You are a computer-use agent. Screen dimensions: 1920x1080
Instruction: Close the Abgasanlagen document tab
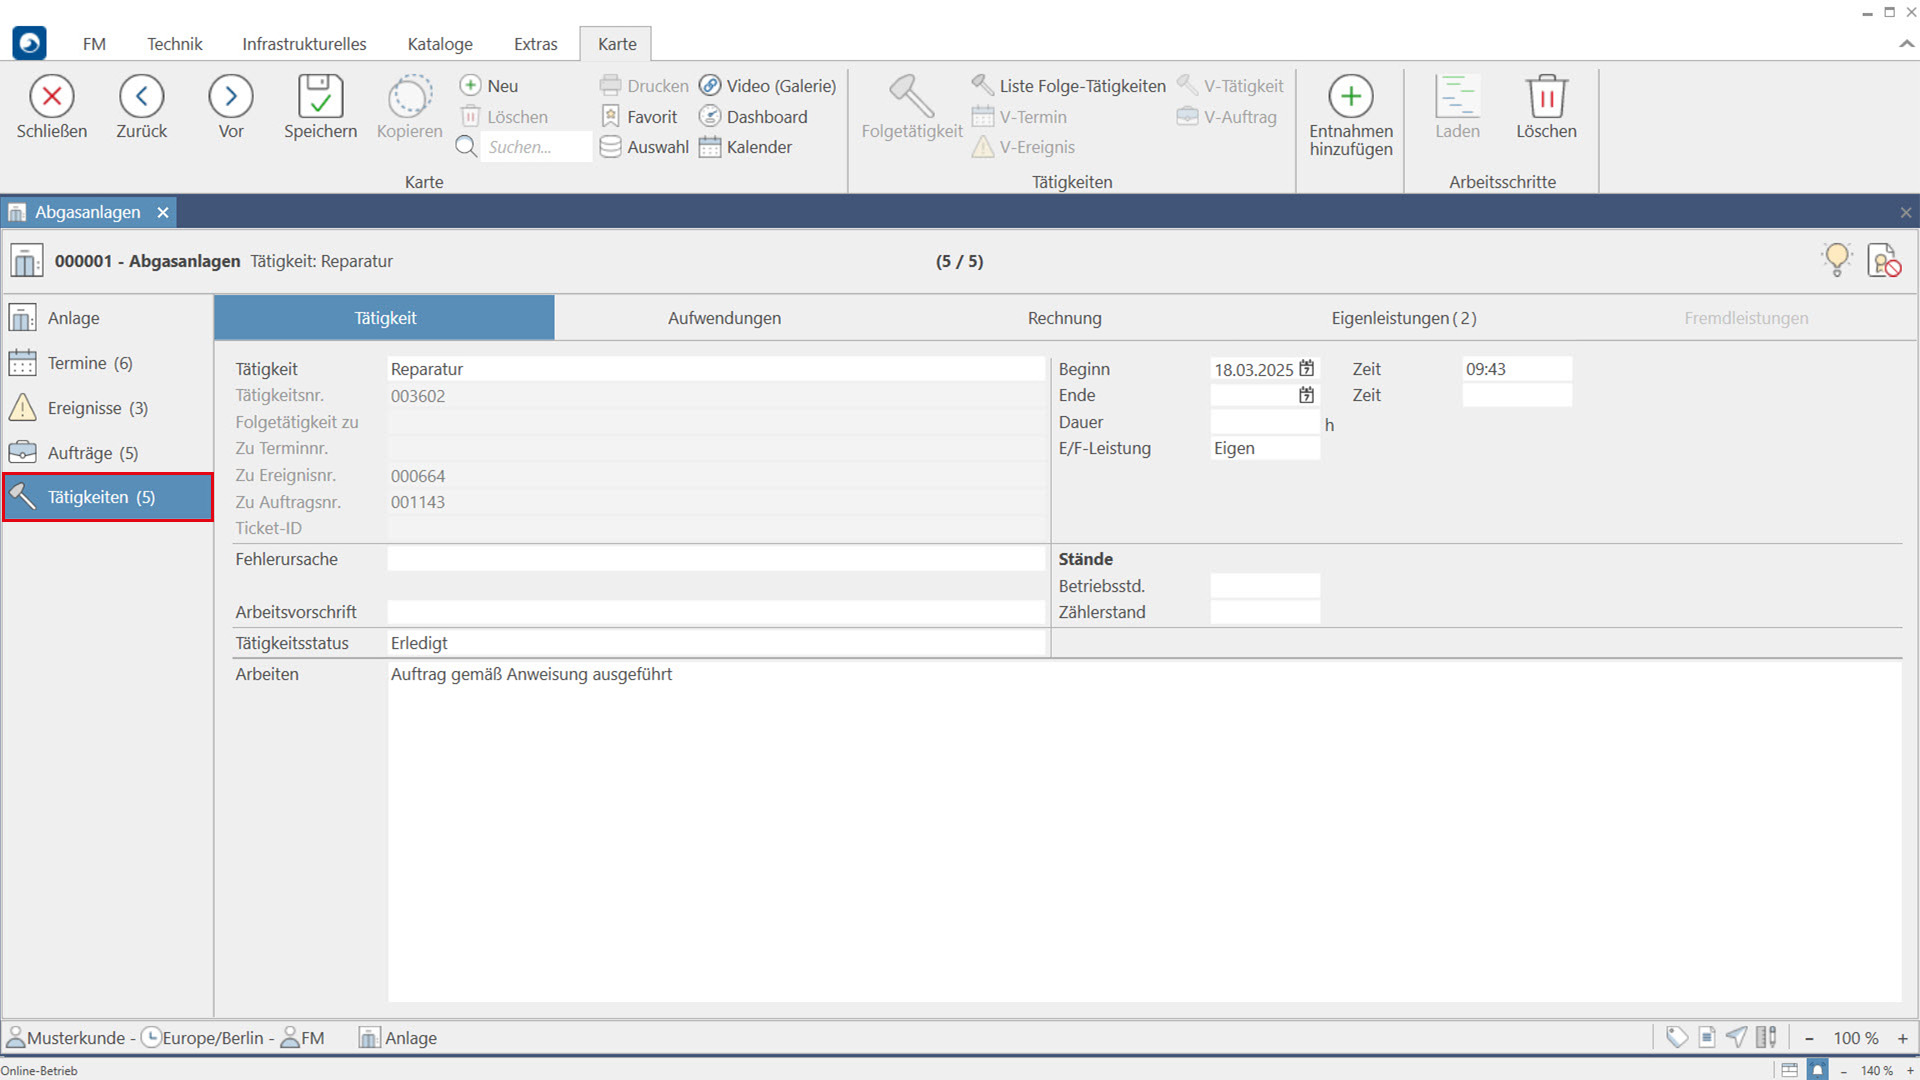163,212
